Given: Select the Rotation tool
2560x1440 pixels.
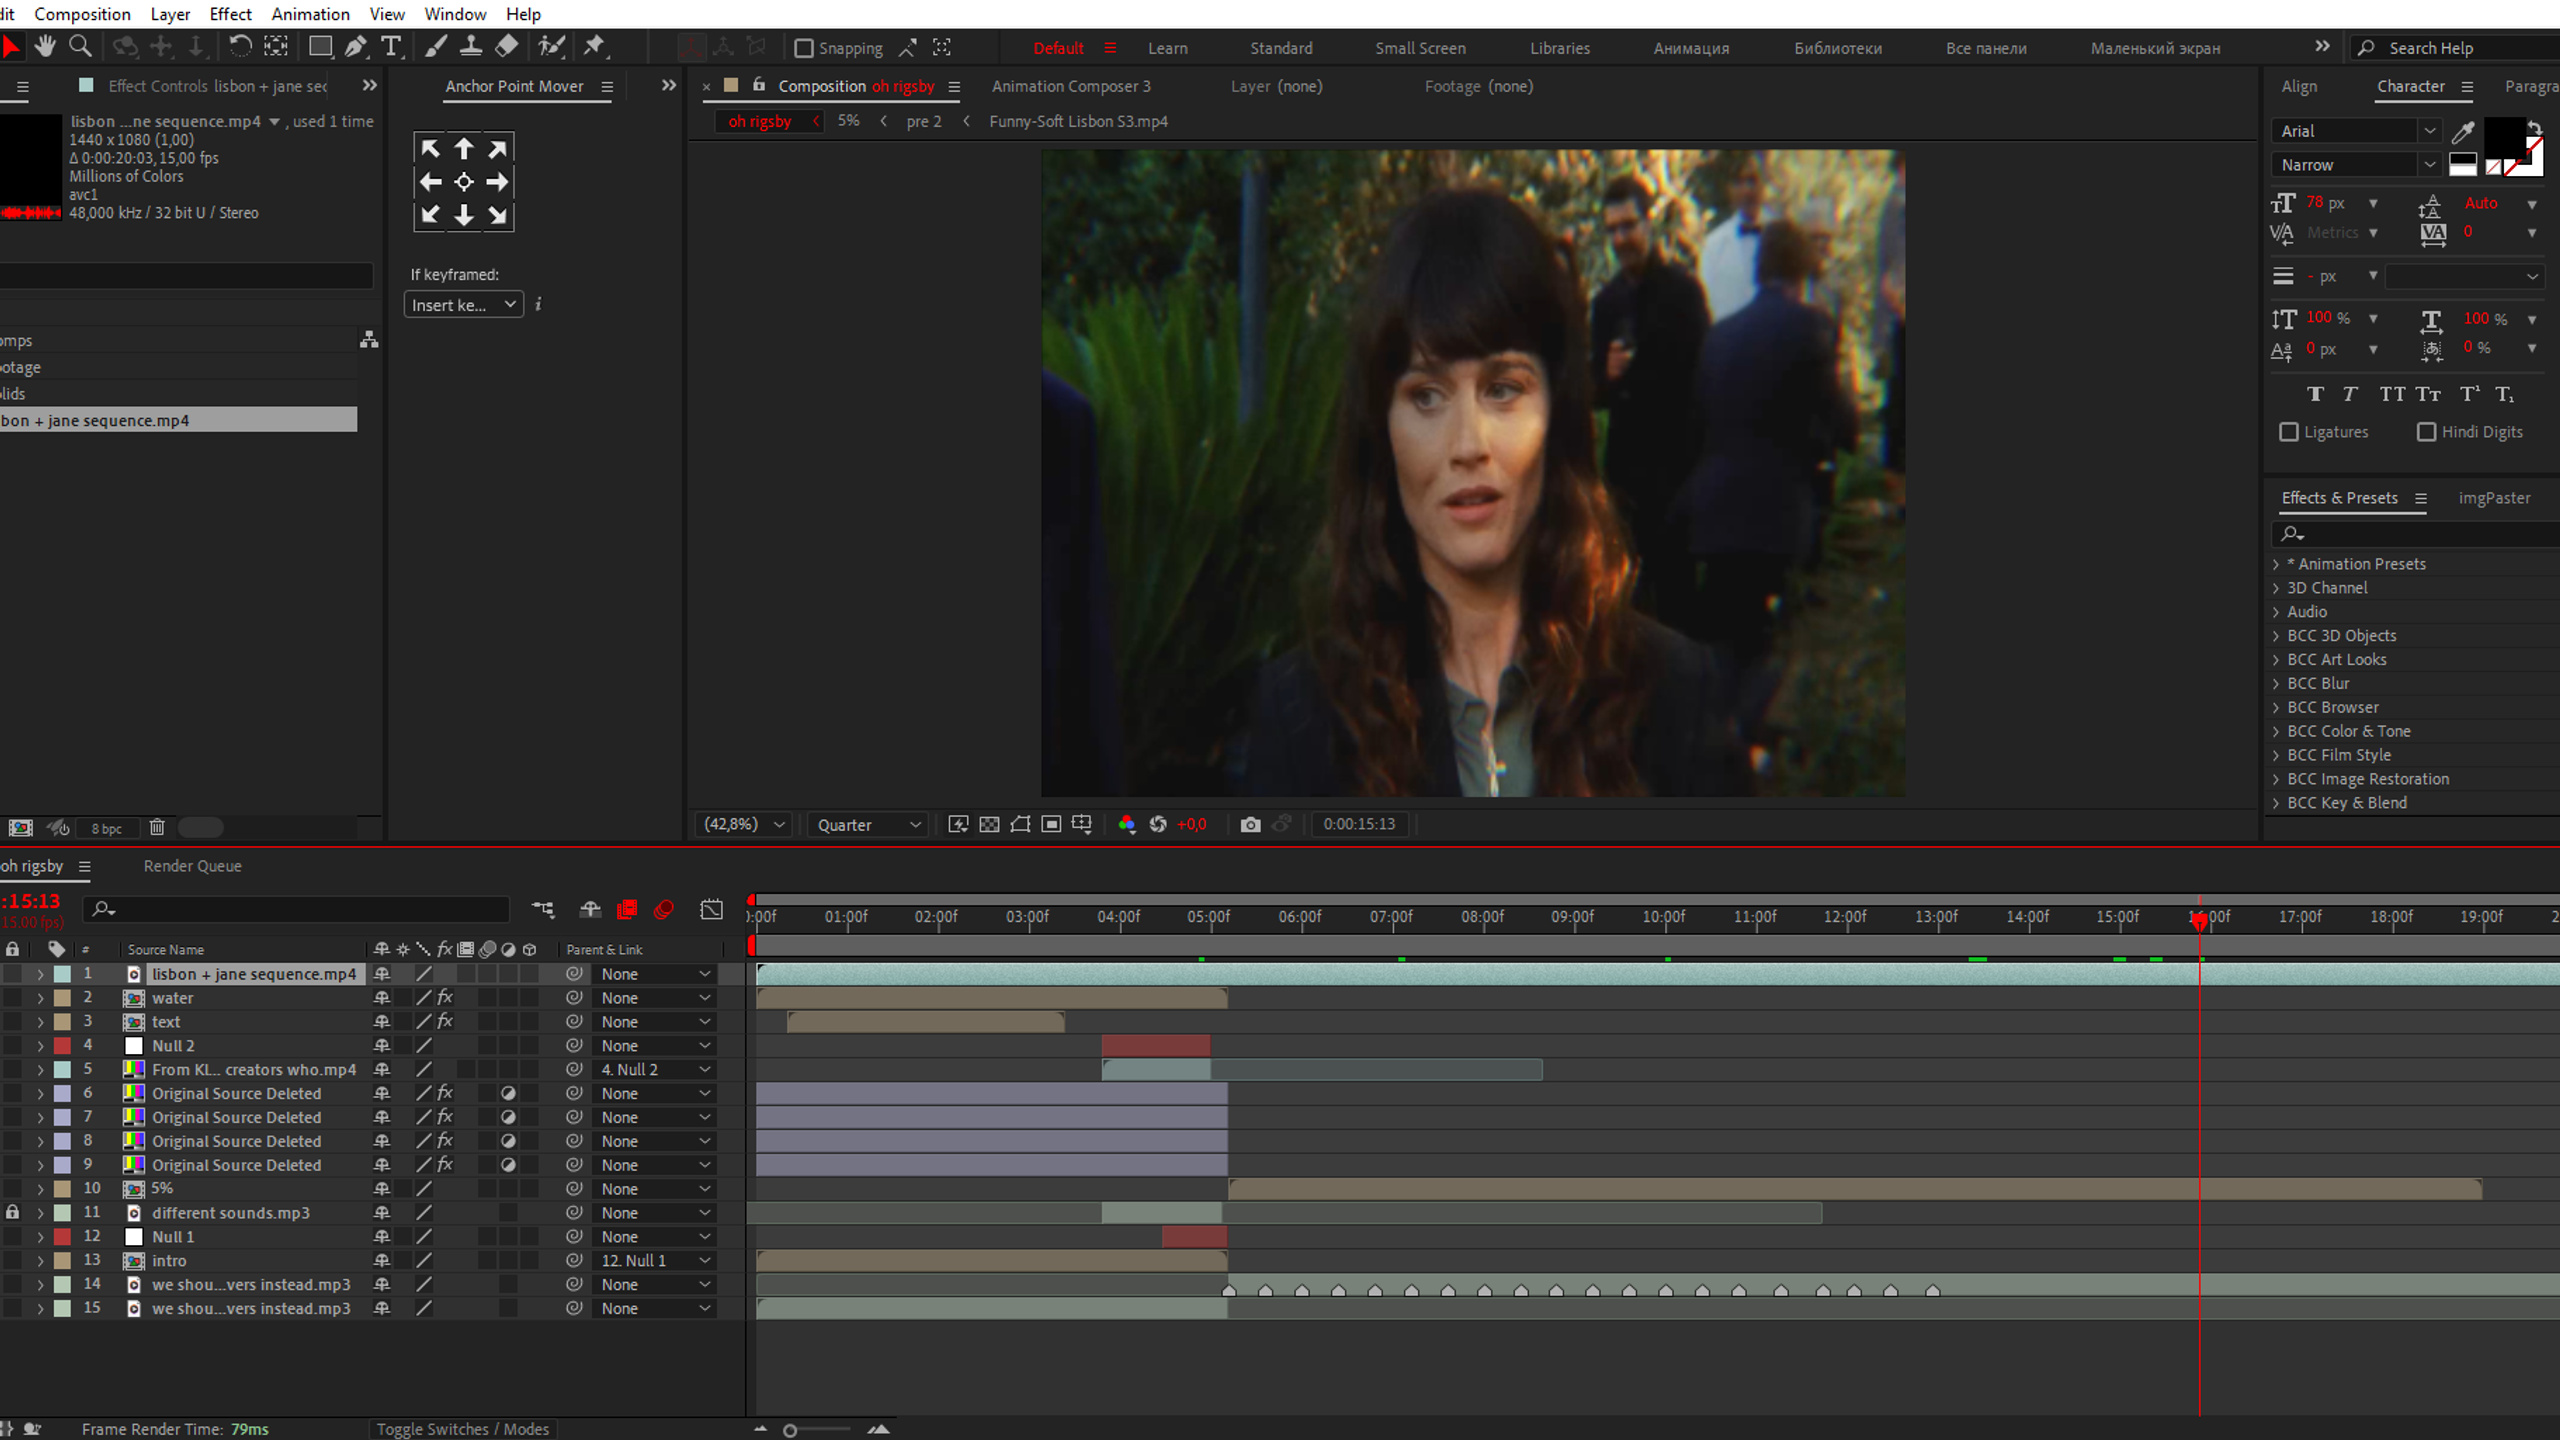Looking at the screenshot, I should pyautogui.click(x=240, y=46).
